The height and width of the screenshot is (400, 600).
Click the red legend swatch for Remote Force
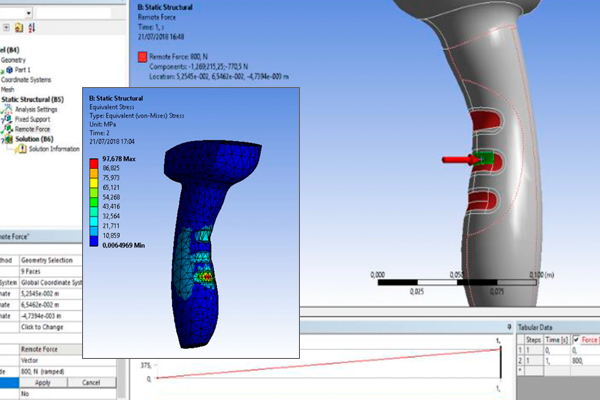coord(143,59)
